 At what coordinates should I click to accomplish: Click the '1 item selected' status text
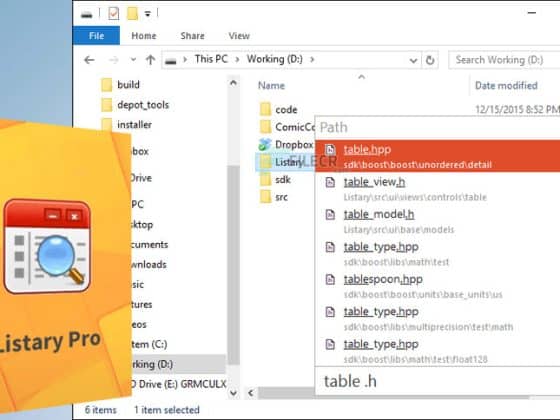pyautogui.click(x=167, y=410)
